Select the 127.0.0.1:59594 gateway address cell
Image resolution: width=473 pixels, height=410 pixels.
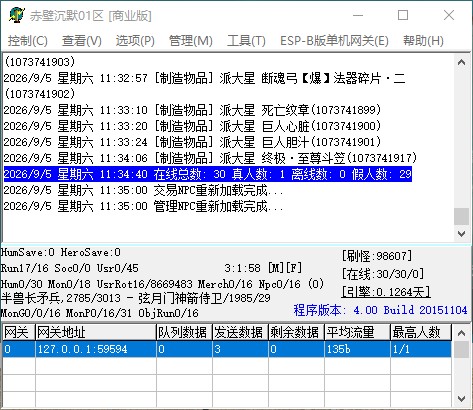point(96,349)
